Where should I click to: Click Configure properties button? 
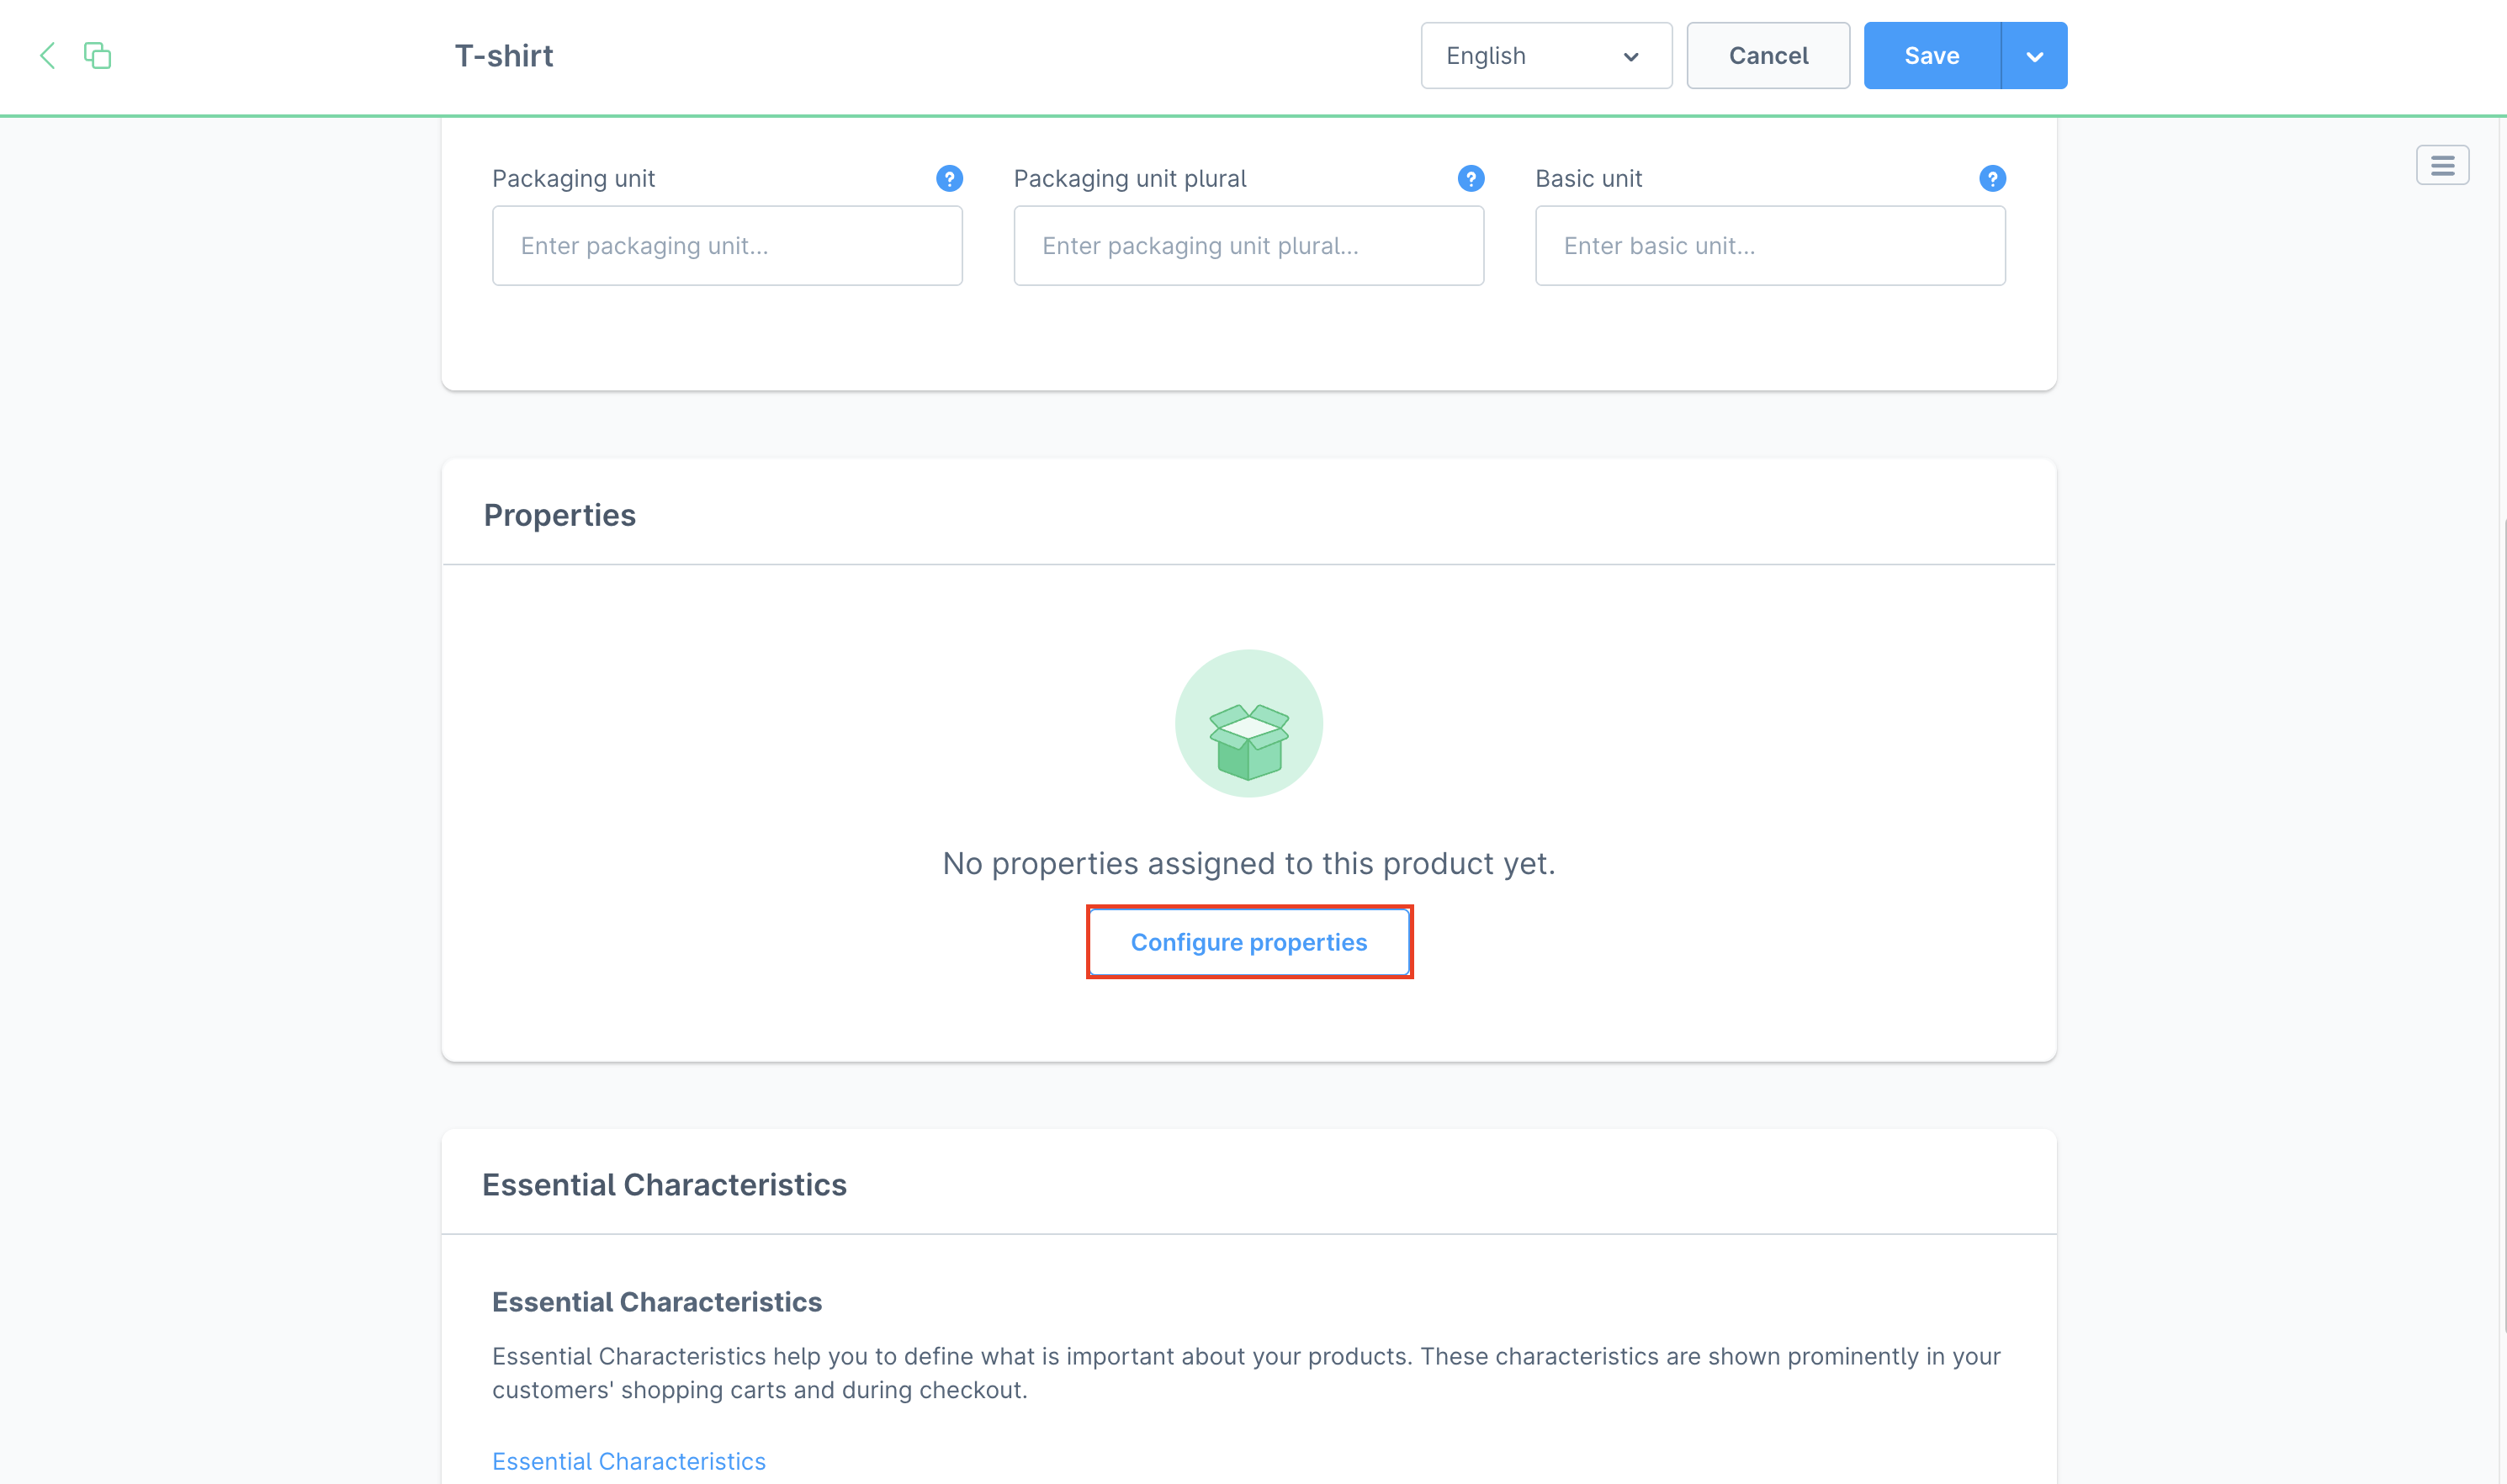tap(1248, 942)
